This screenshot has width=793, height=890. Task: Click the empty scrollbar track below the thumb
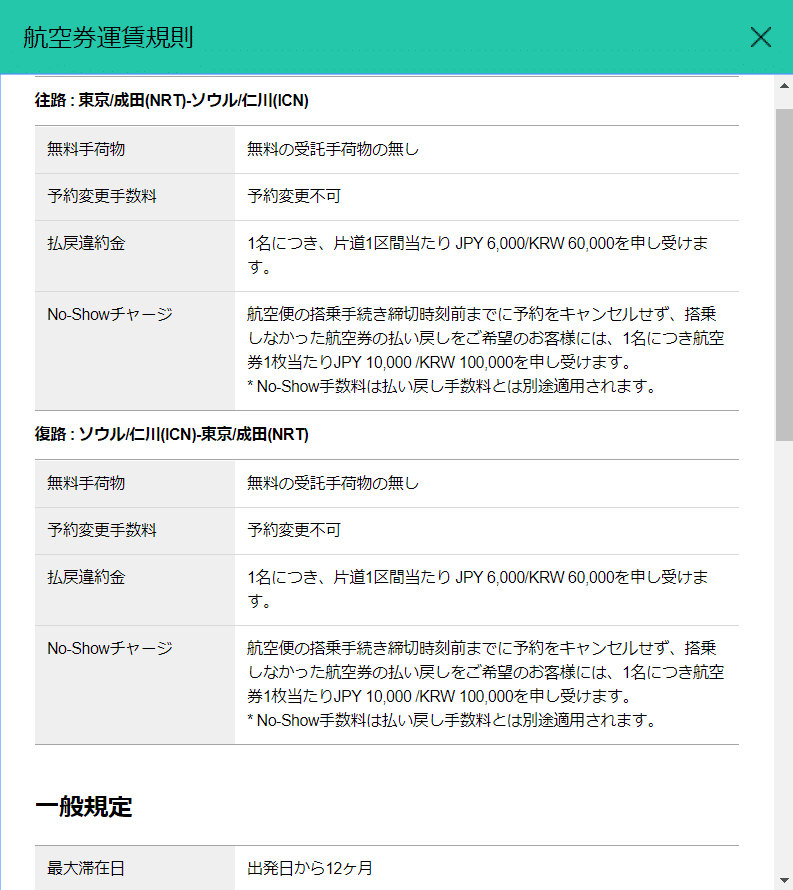coord(784,650)
